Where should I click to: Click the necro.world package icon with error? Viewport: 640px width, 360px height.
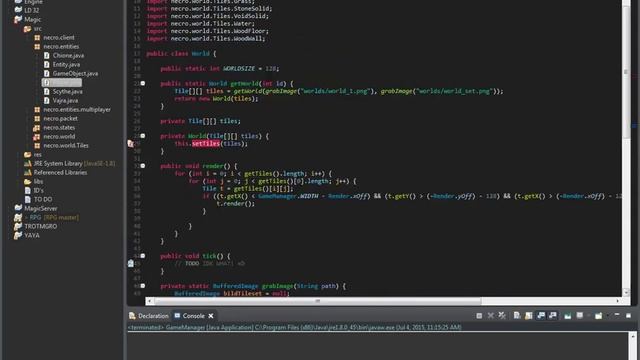37,136
